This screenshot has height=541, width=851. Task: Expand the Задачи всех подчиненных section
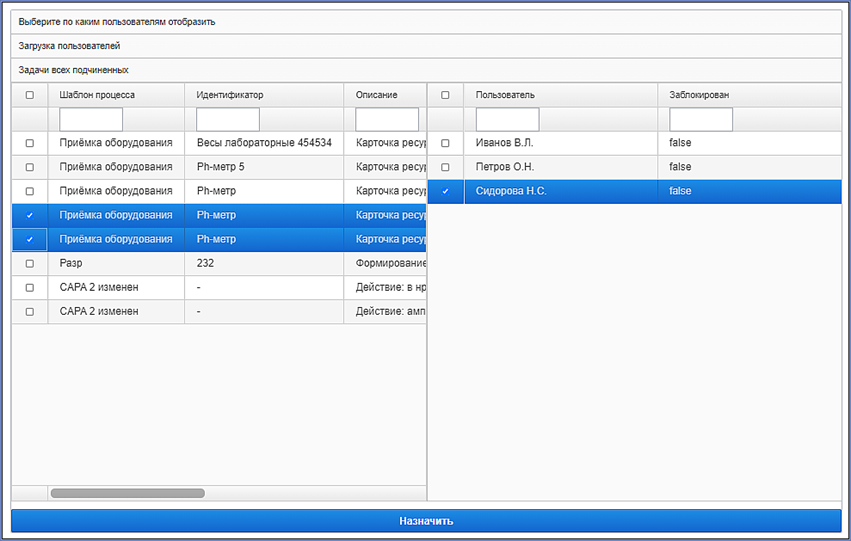tap(426, 70)
